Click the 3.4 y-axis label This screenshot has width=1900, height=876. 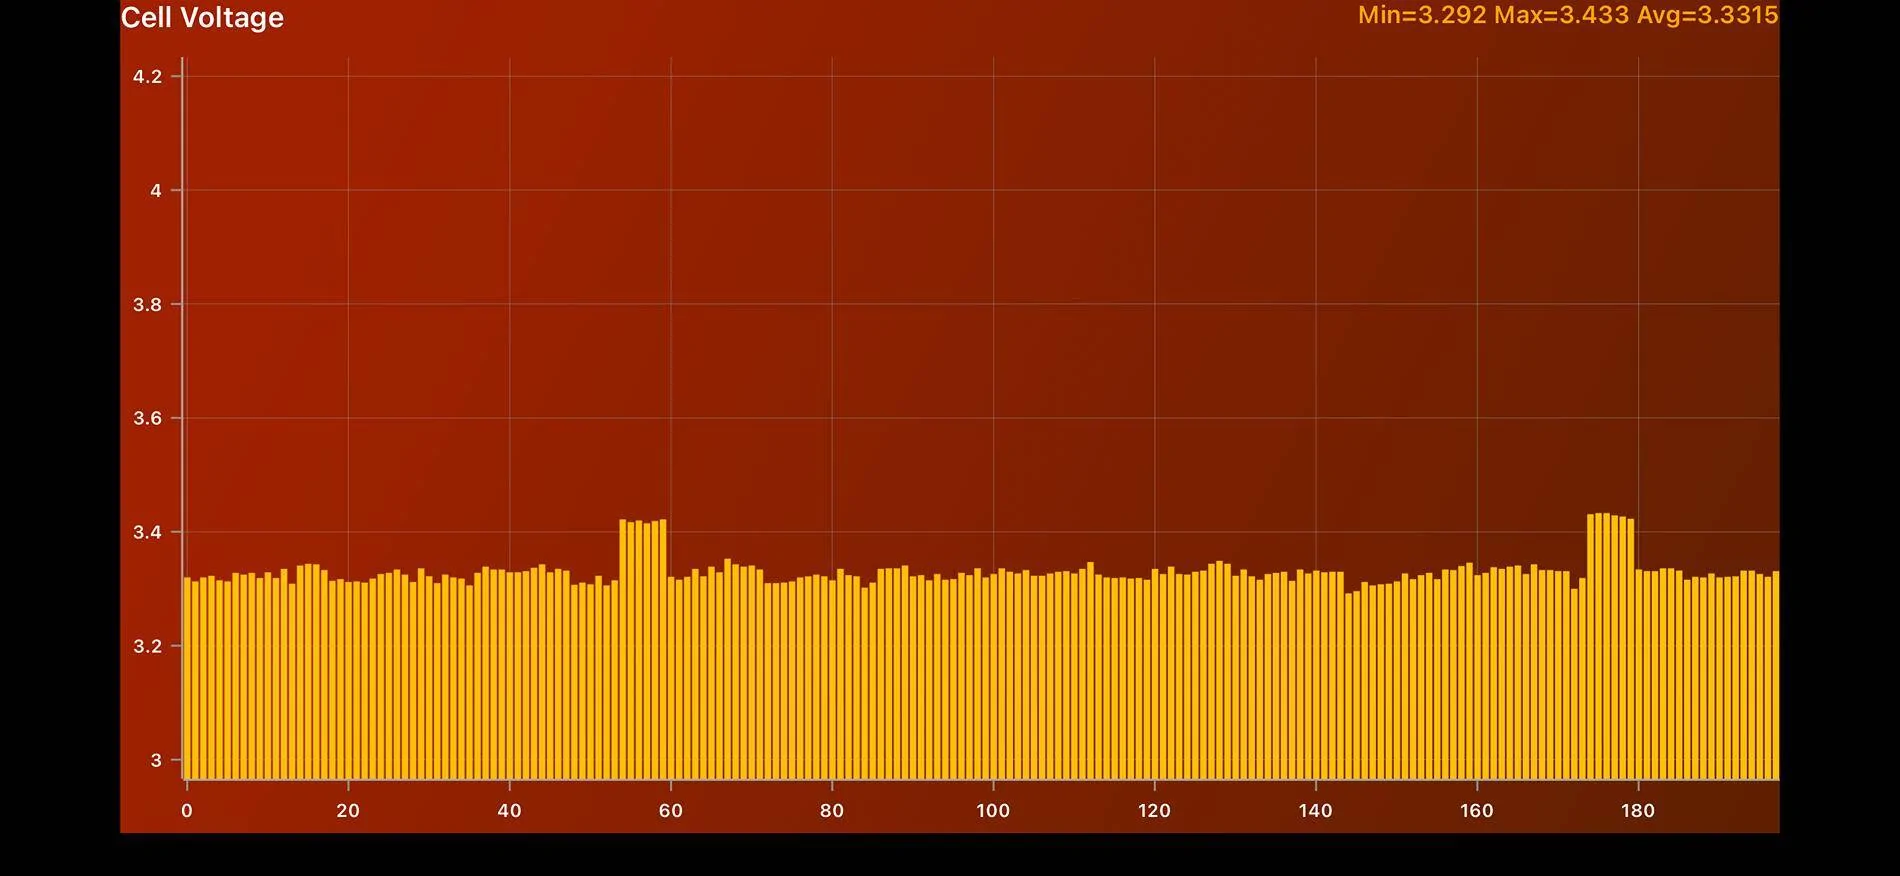pos(147,532)
